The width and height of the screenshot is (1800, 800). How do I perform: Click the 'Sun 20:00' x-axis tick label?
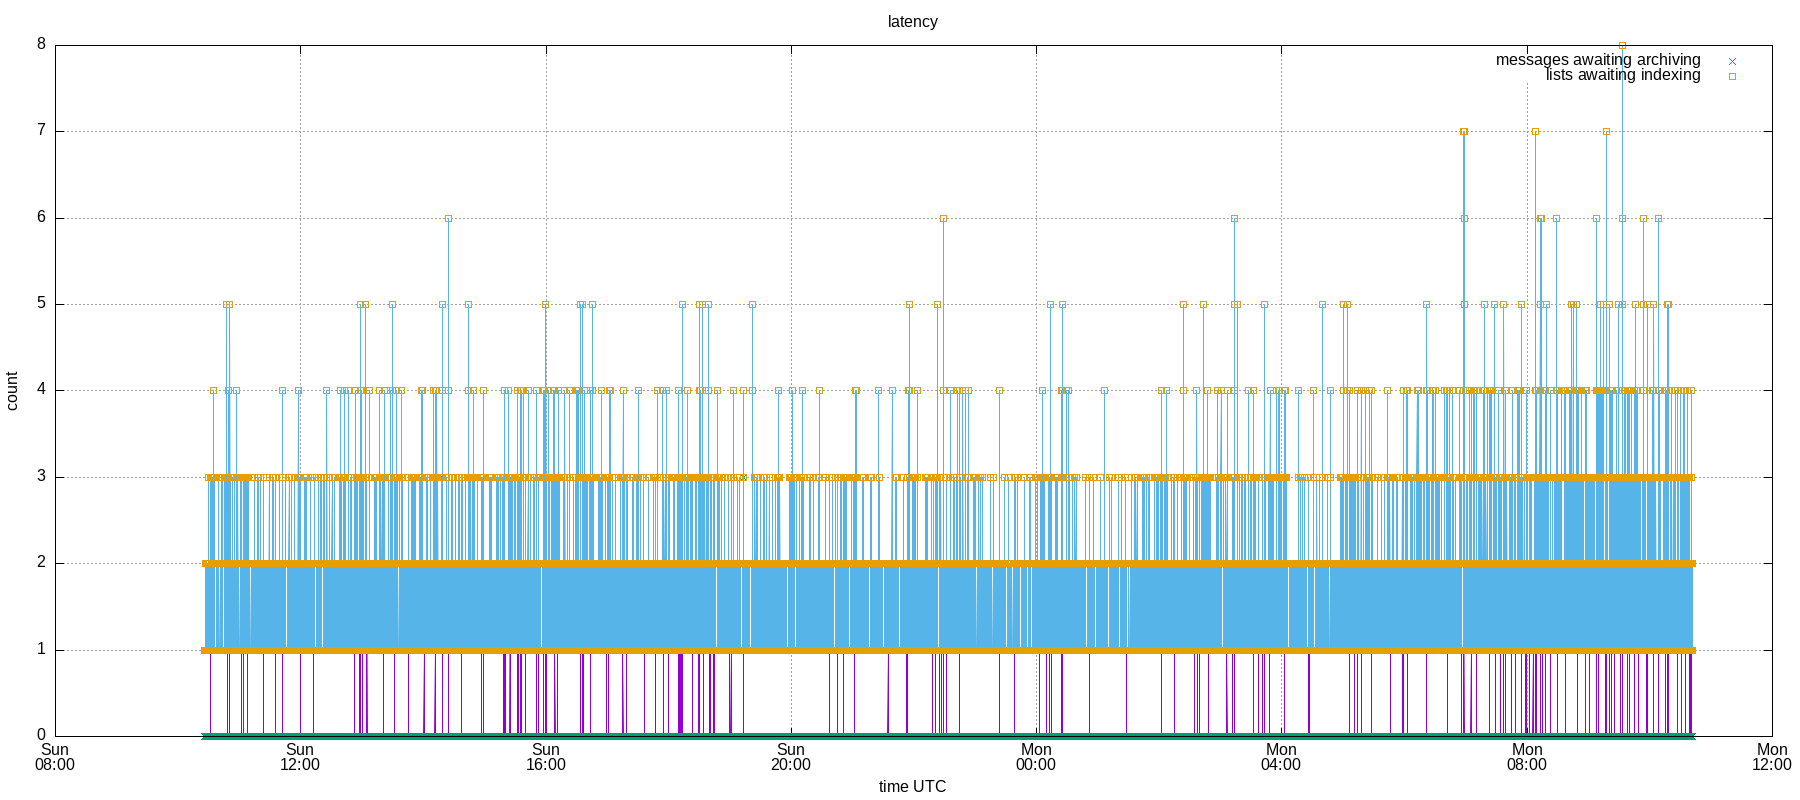[790, 757]
